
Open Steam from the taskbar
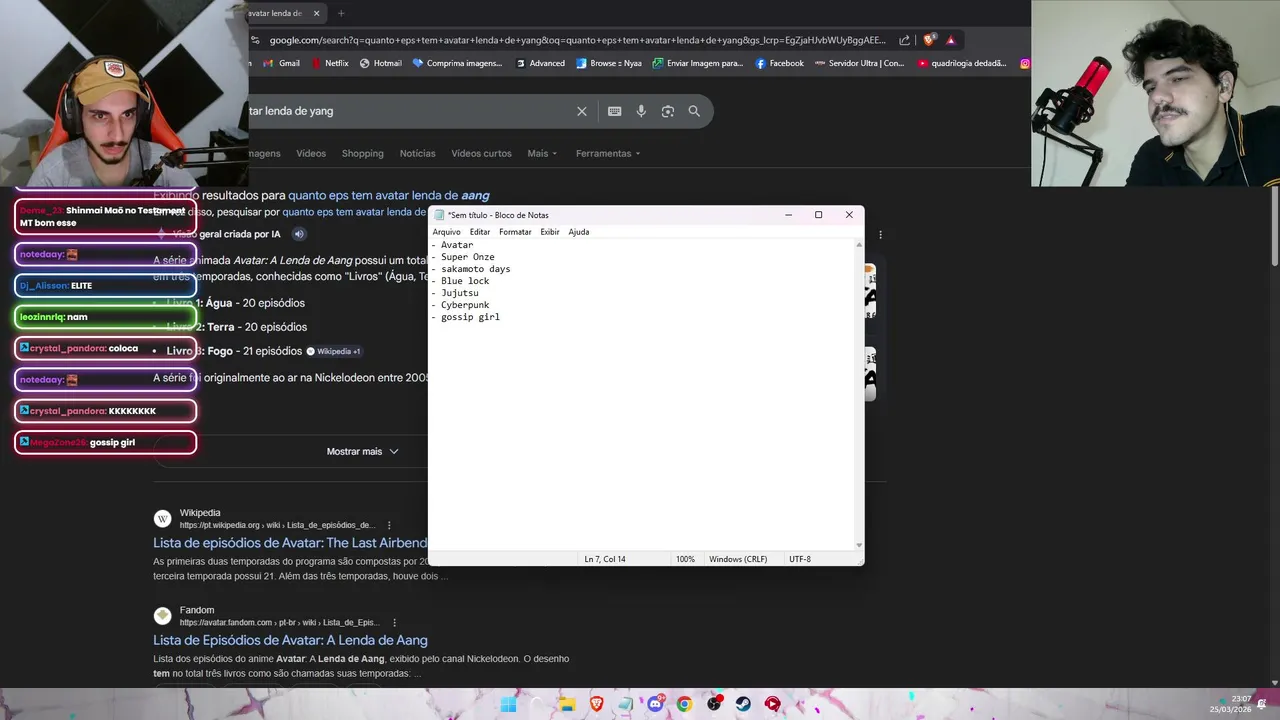(x=743, y=704)
